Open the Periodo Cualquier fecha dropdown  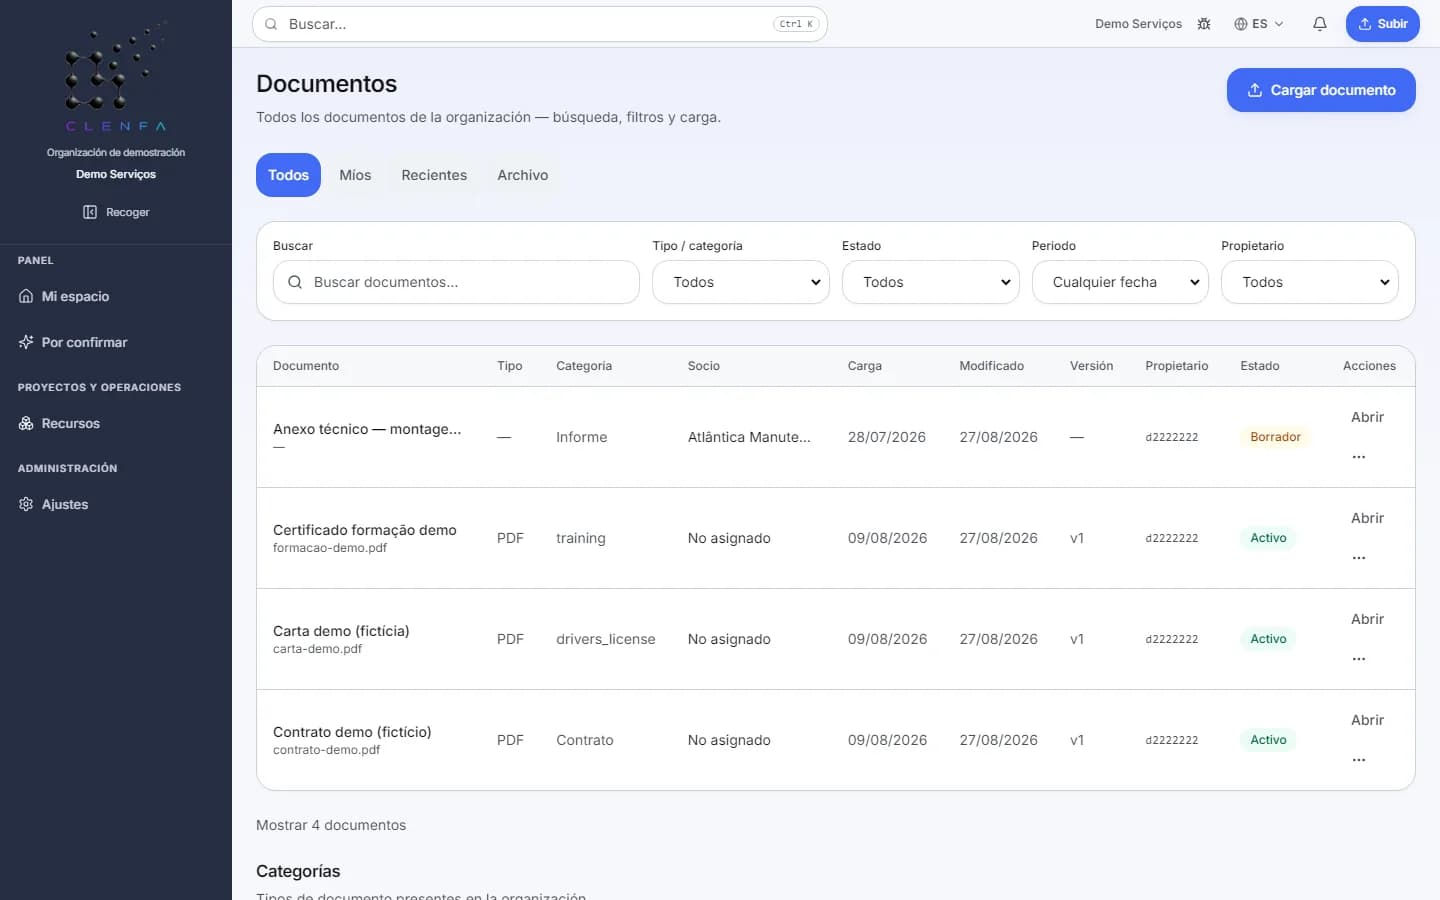pos(1120,282)
